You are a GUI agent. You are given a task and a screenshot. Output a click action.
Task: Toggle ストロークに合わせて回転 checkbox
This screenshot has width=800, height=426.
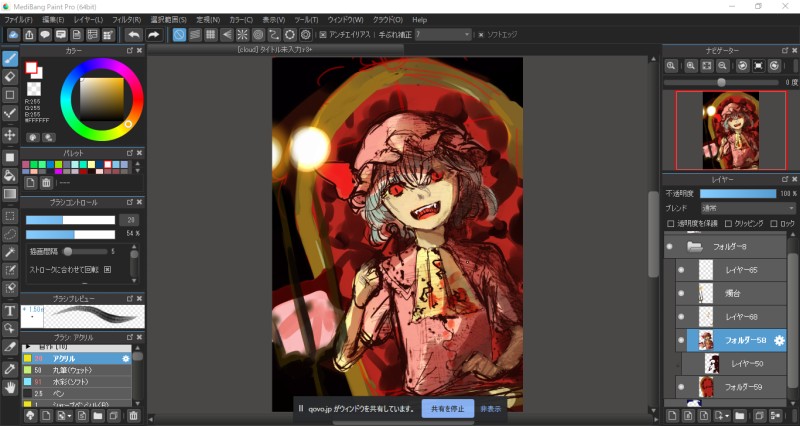click(107, 269)
